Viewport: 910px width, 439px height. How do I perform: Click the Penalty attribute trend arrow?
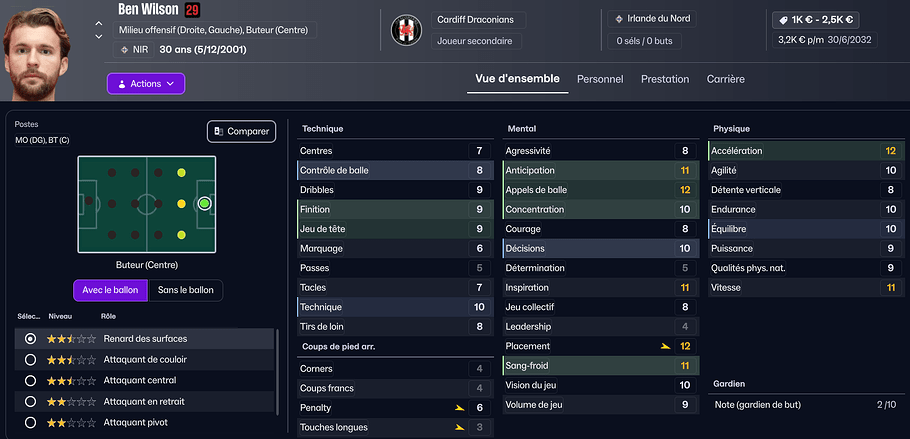tap(459, 408)
